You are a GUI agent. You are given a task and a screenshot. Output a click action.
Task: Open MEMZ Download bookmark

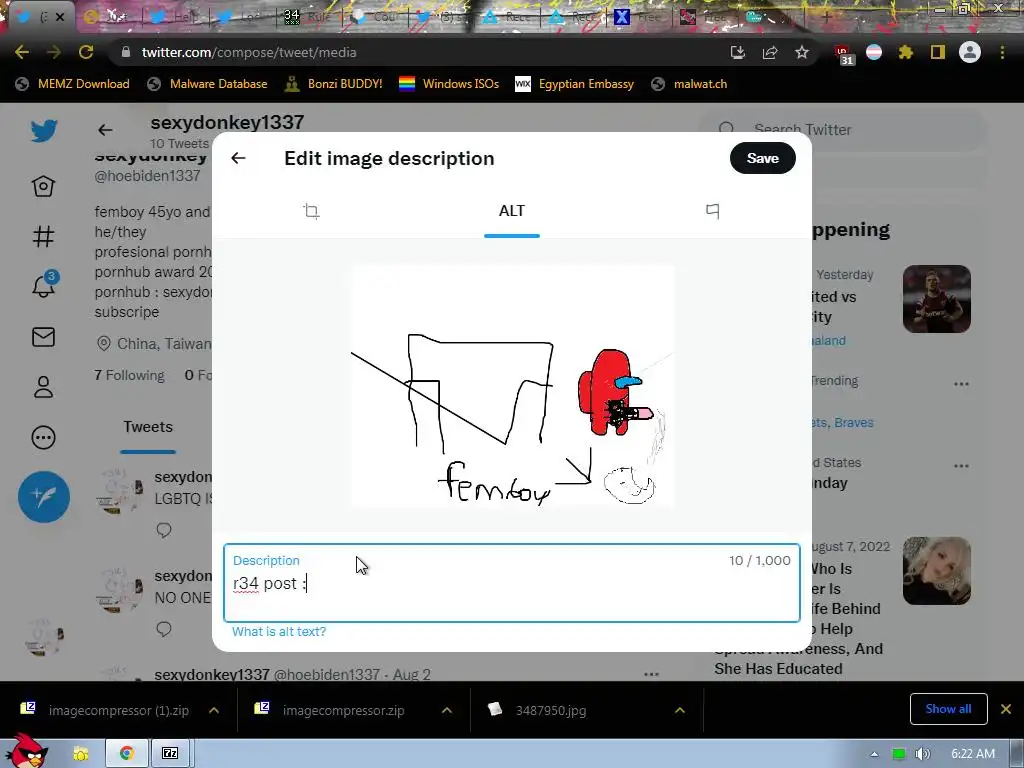coord(72,84)
